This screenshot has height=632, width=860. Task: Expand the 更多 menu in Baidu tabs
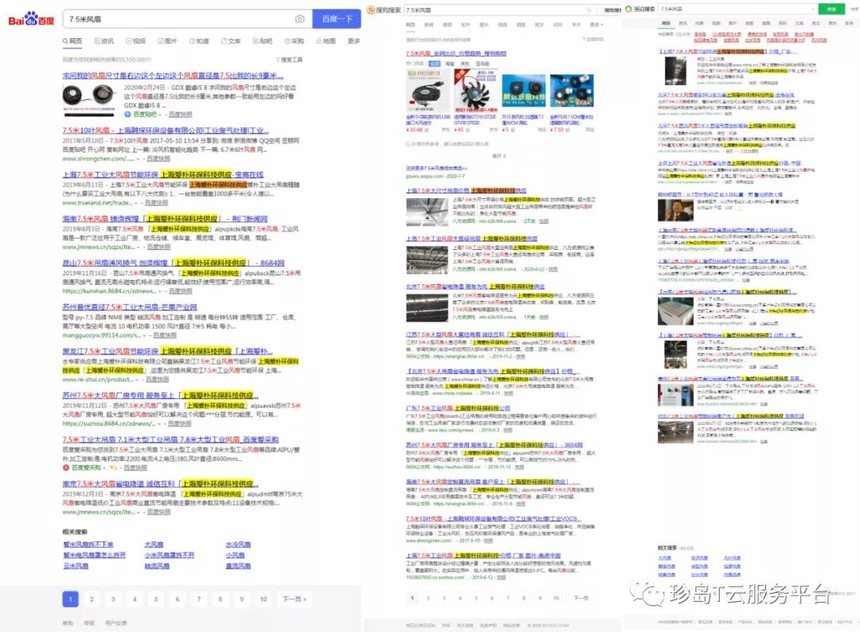[354, 41]
